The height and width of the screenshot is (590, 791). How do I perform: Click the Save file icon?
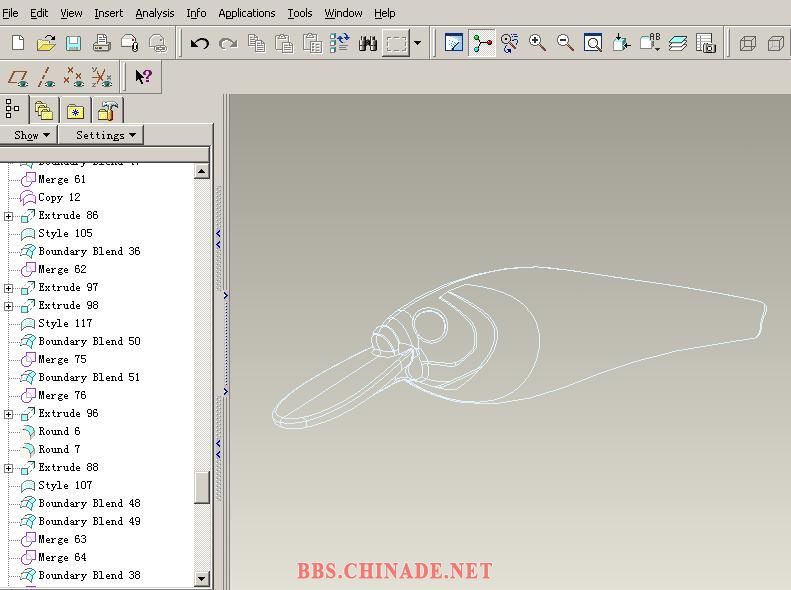click(73, 43)
